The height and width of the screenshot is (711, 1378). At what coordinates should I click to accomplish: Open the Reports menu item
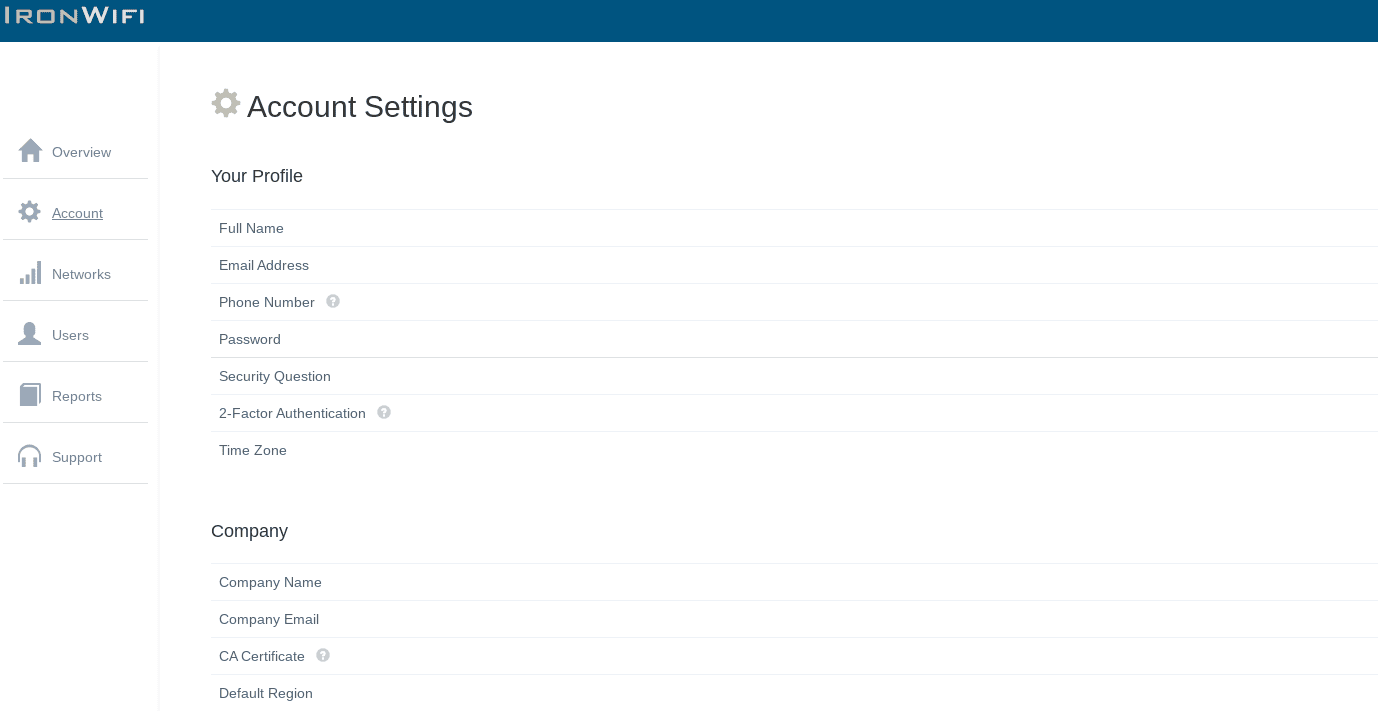pyautogui.click(x=77, y=396)
